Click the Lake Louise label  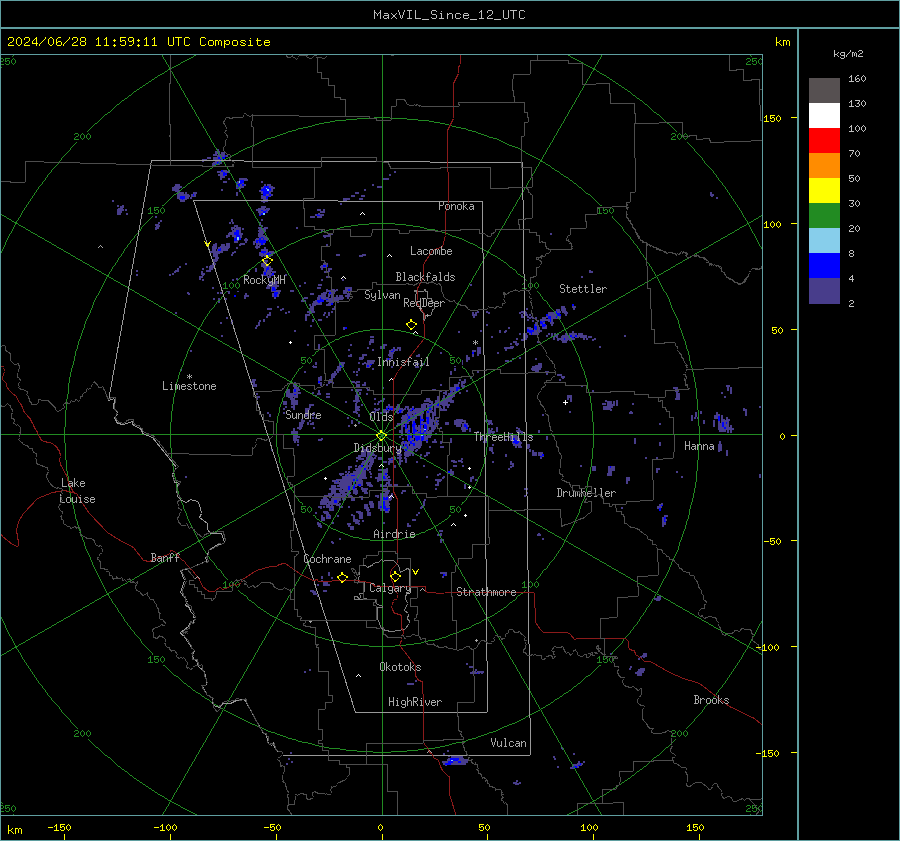click(78, 491)
